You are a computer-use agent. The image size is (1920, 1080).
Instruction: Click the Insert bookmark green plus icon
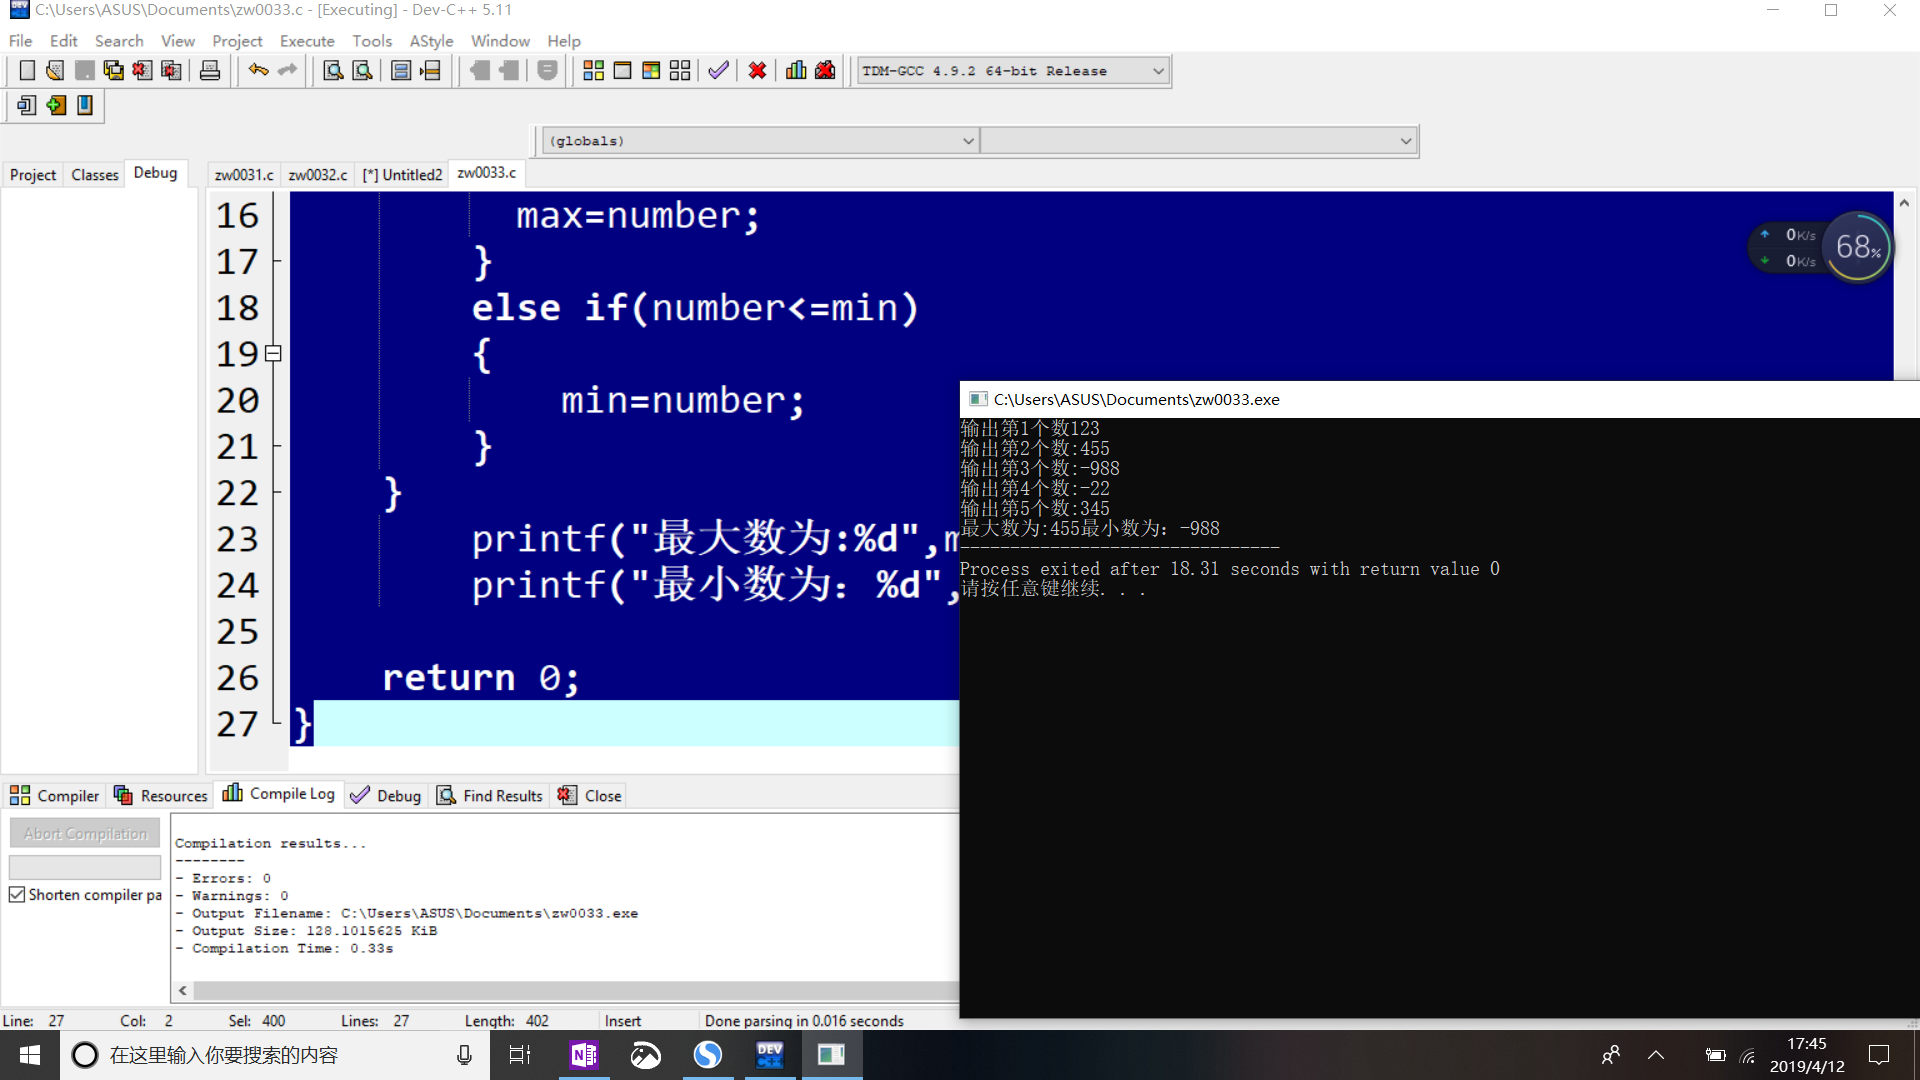tap(56, 105)
